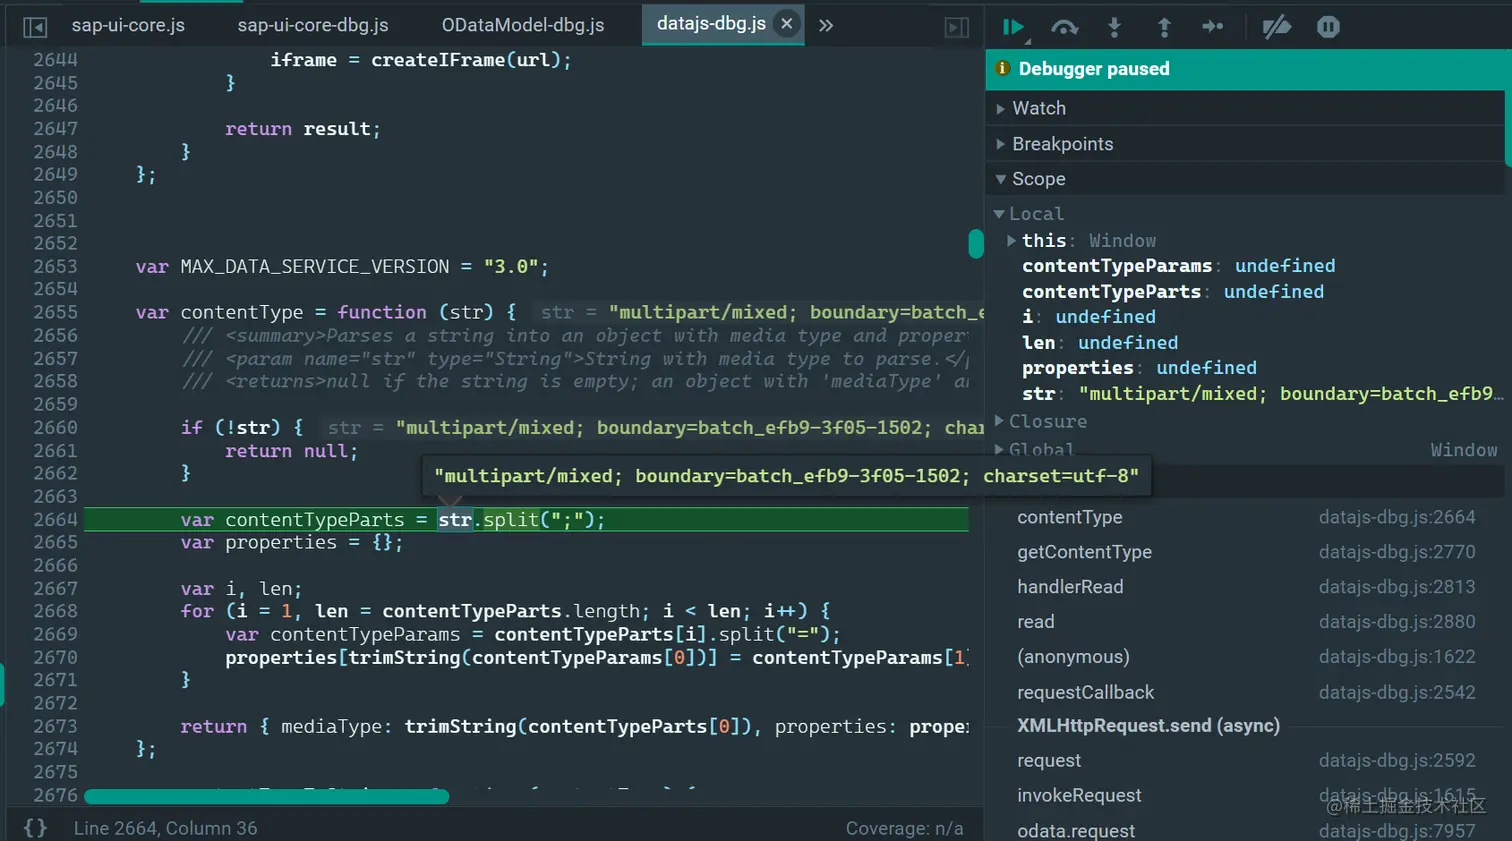This screenshot has height=841, width=1512.
Task: Step into next function call
Action: pos(1114,27)
